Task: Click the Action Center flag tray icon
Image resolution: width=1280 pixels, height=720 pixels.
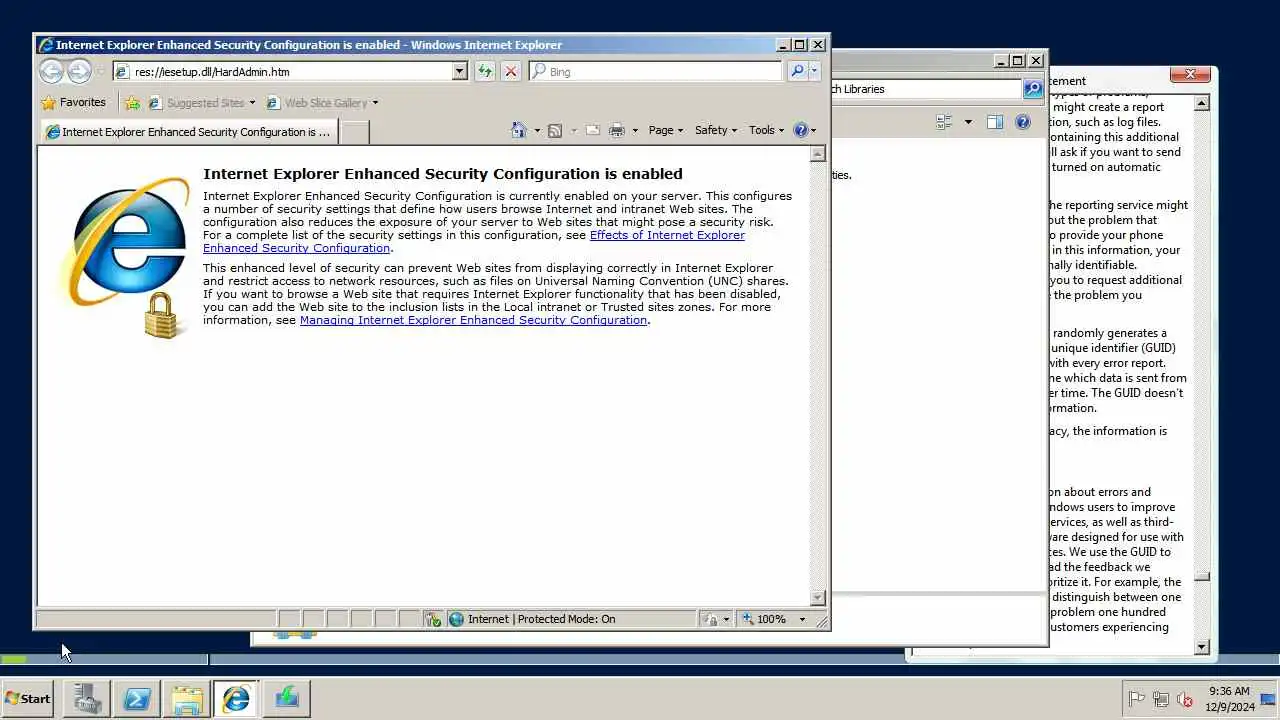Action: 1137,699
